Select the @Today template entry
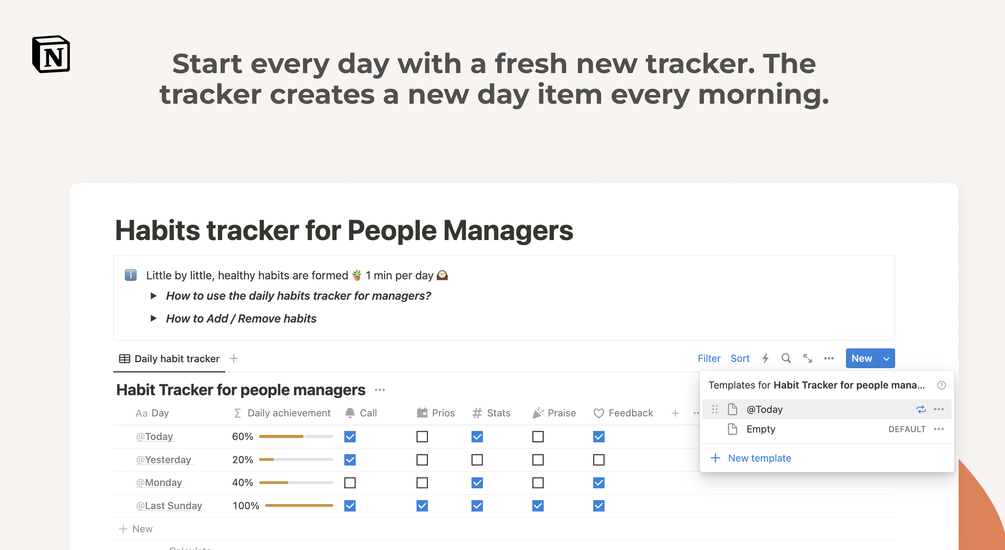The height and width of the screenshot is (550, 1005). click(765, 409)
